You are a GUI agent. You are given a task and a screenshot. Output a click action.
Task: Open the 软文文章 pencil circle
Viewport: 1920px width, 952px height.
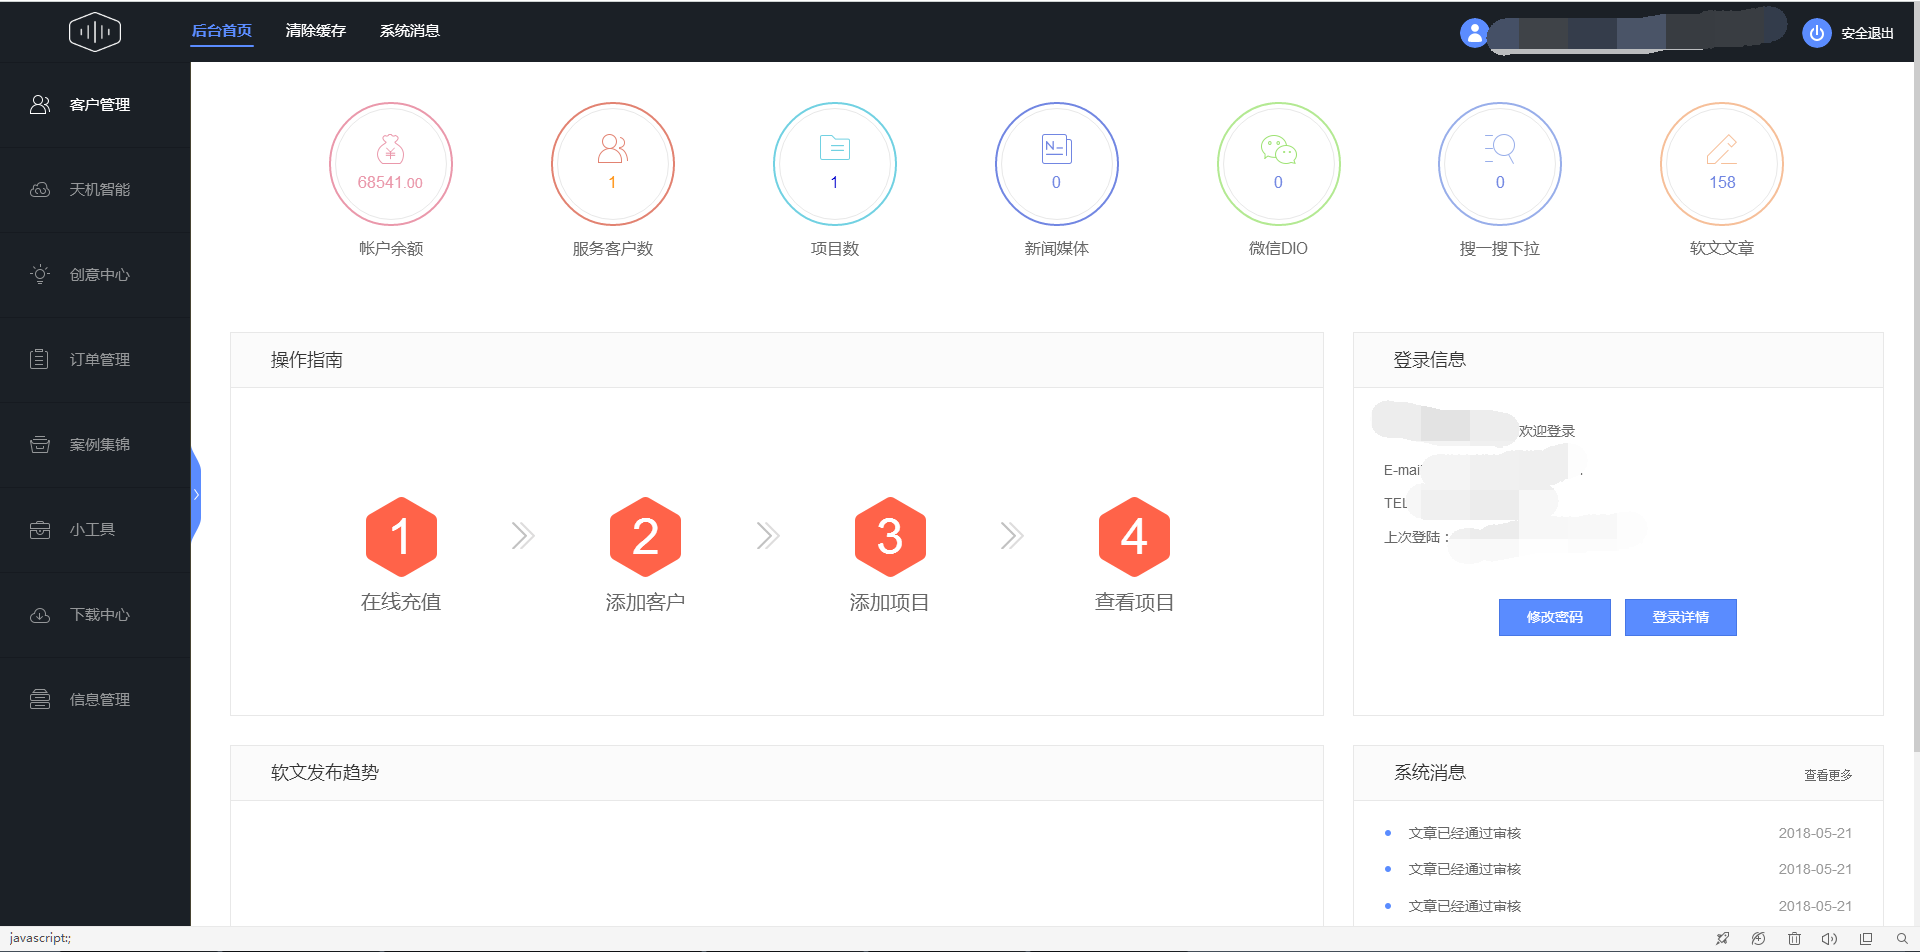(x=1722, y=164)
